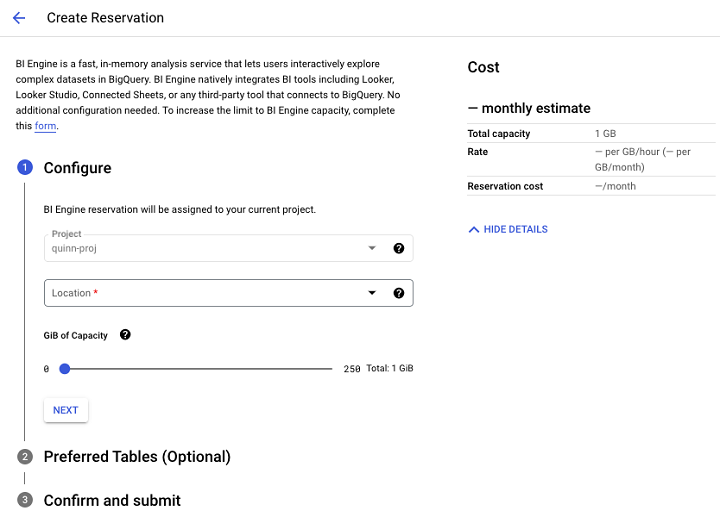This screenshot has width=720, height=517.
Task: Click help icon beside Project field
Action: (399, 248)
